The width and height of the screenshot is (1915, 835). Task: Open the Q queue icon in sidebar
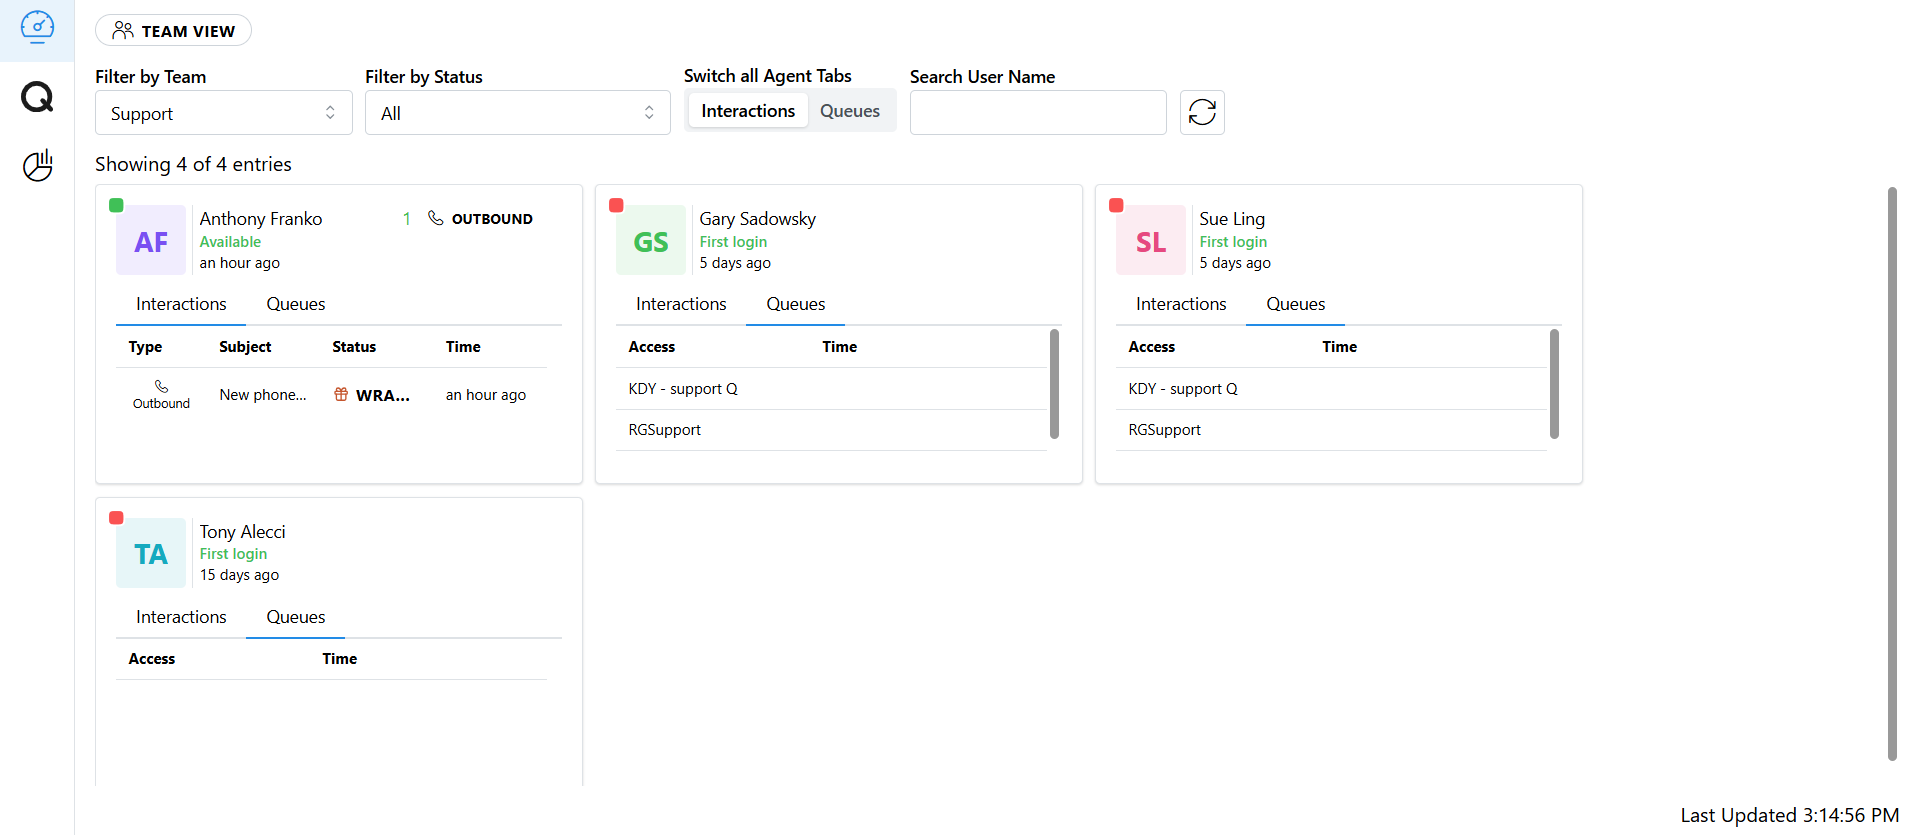point(37,97)
